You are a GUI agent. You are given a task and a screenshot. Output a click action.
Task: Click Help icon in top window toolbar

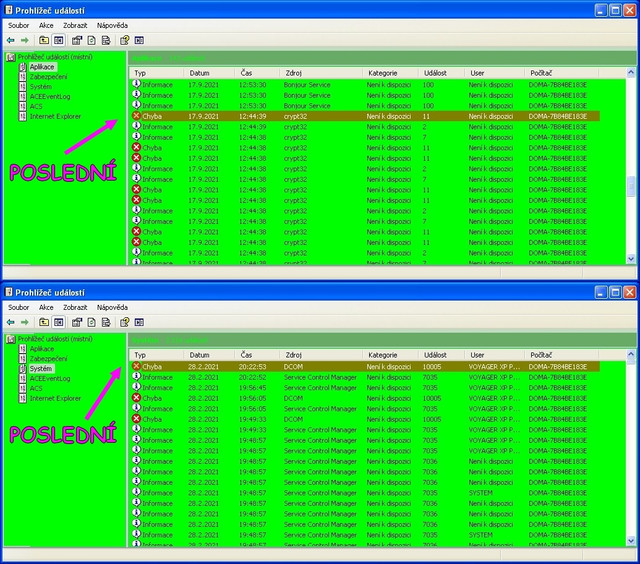[x=124, y=40]
